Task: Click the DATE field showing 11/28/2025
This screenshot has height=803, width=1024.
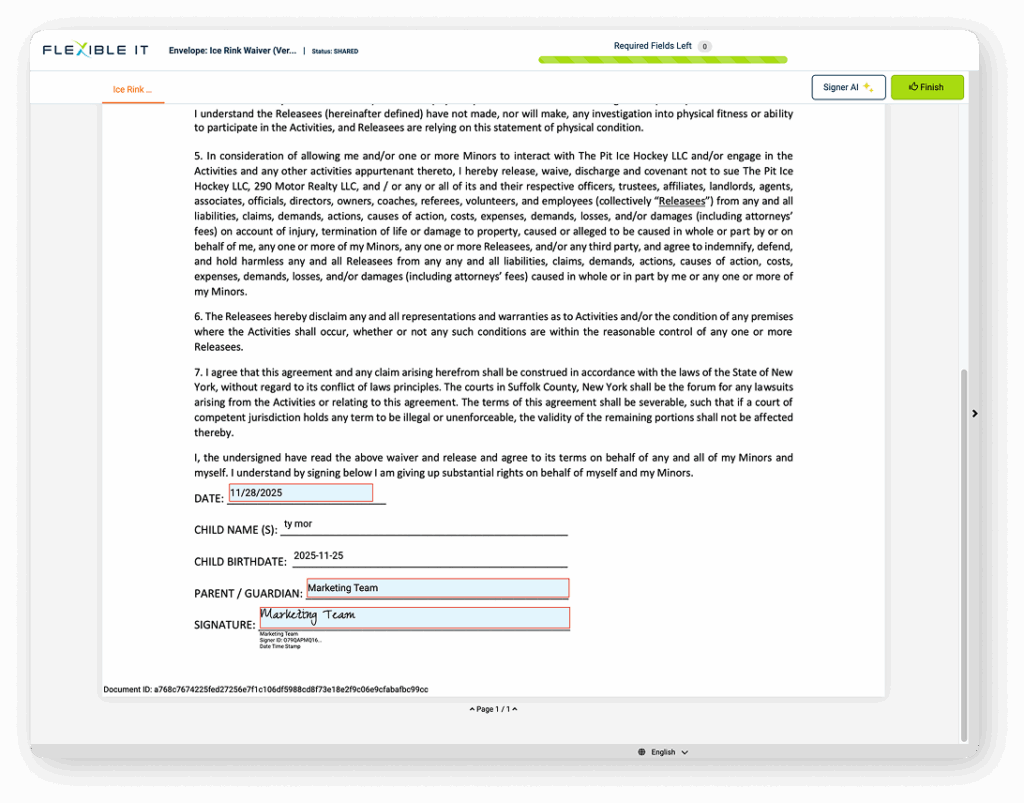Action: pyautogui.click(x=300, y=493)
